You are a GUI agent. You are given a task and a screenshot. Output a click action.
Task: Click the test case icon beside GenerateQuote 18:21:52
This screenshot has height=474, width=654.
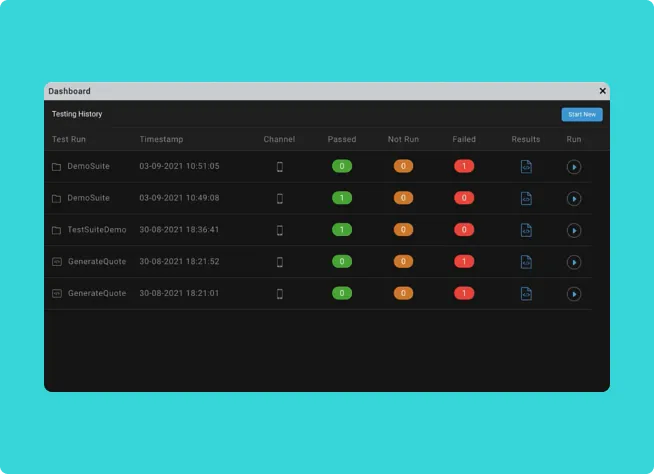(57, 262)
